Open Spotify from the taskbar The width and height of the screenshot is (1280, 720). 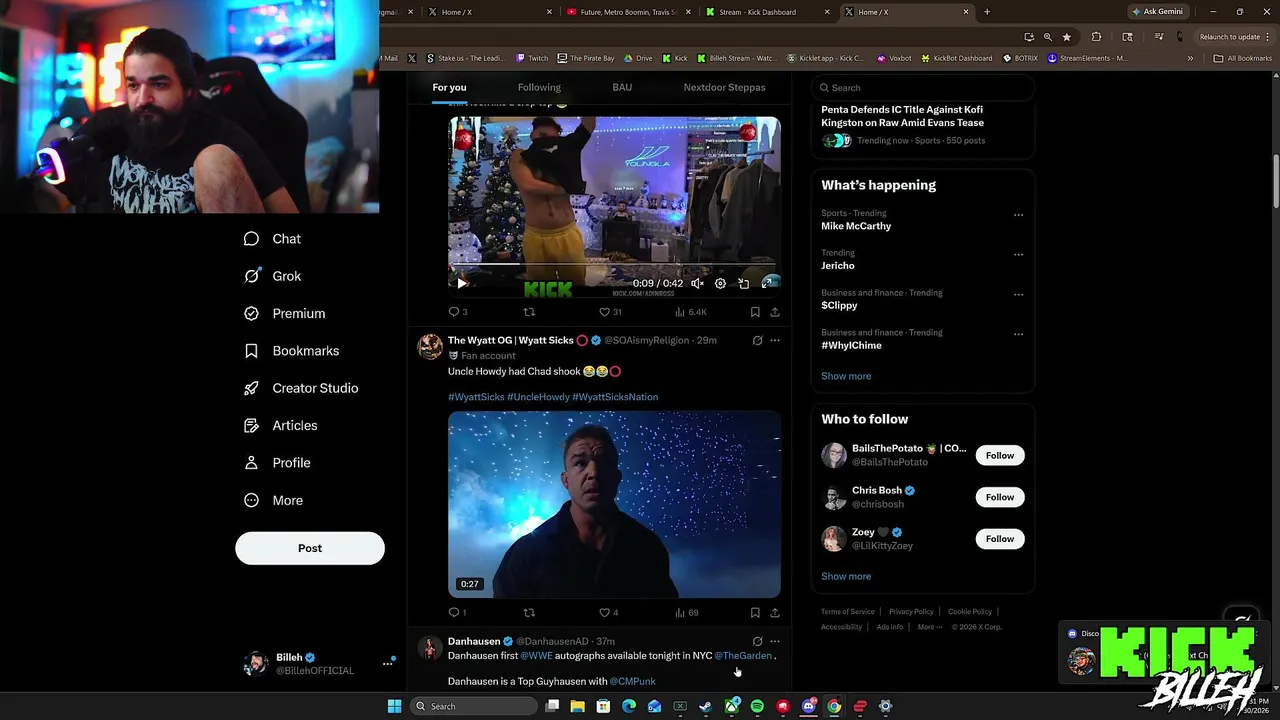pos(757,706)
